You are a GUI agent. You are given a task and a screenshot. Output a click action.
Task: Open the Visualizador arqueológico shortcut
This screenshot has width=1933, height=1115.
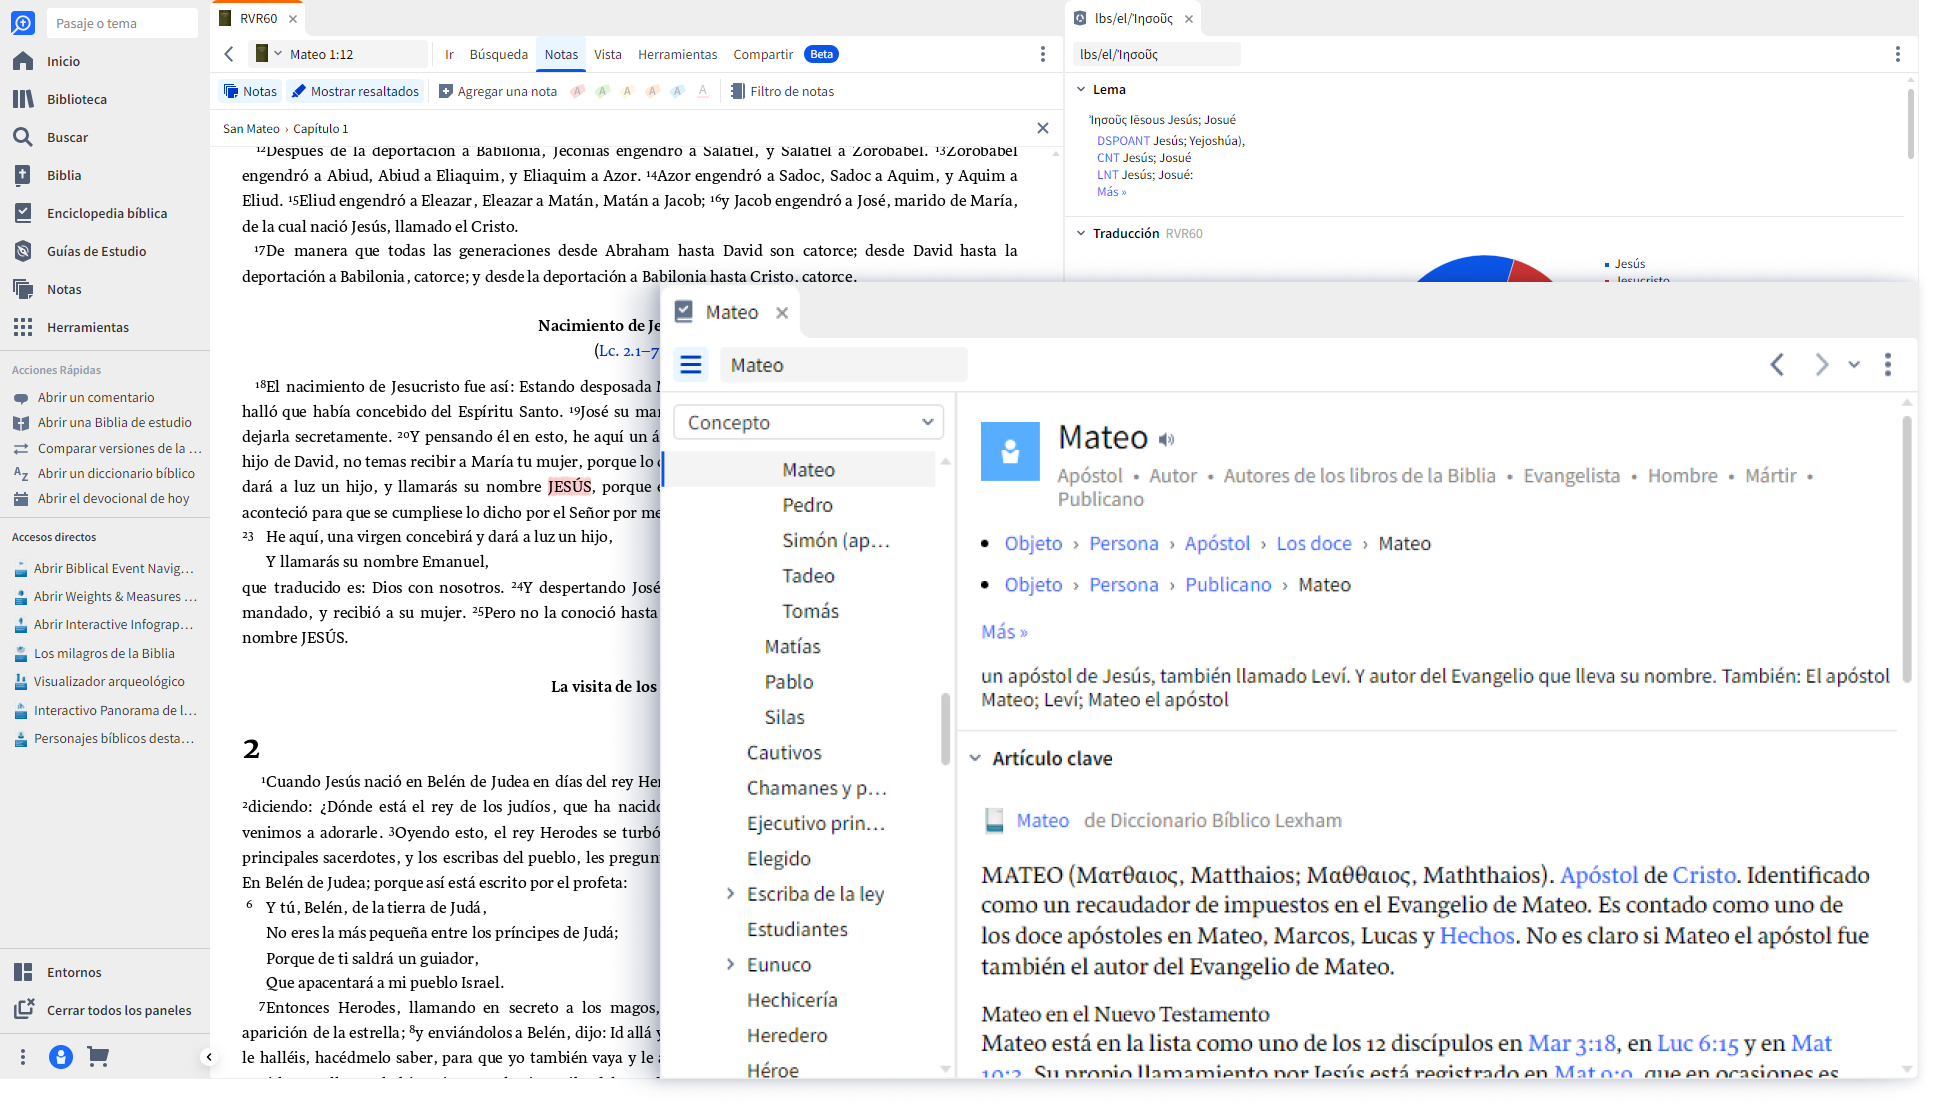tap(109, 681)
